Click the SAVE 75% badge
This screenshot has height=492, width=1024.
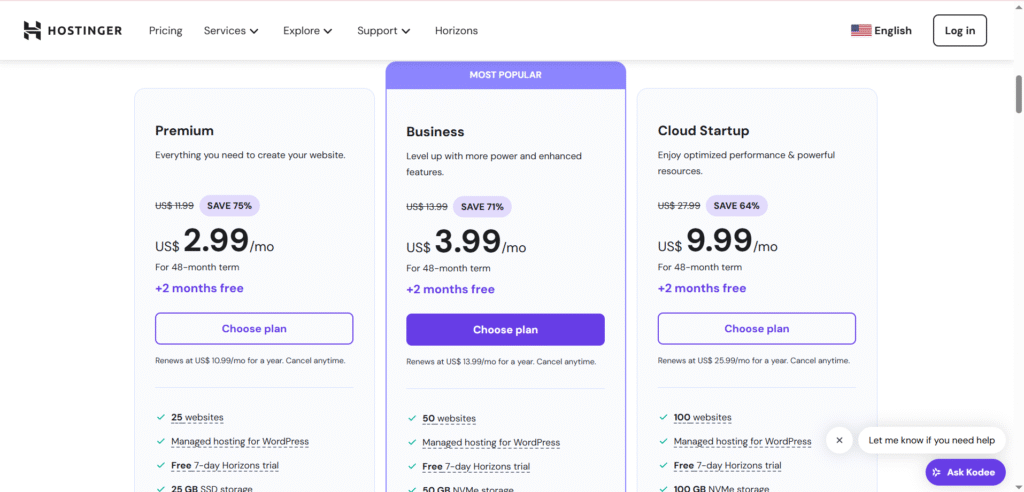click(229, 205)
